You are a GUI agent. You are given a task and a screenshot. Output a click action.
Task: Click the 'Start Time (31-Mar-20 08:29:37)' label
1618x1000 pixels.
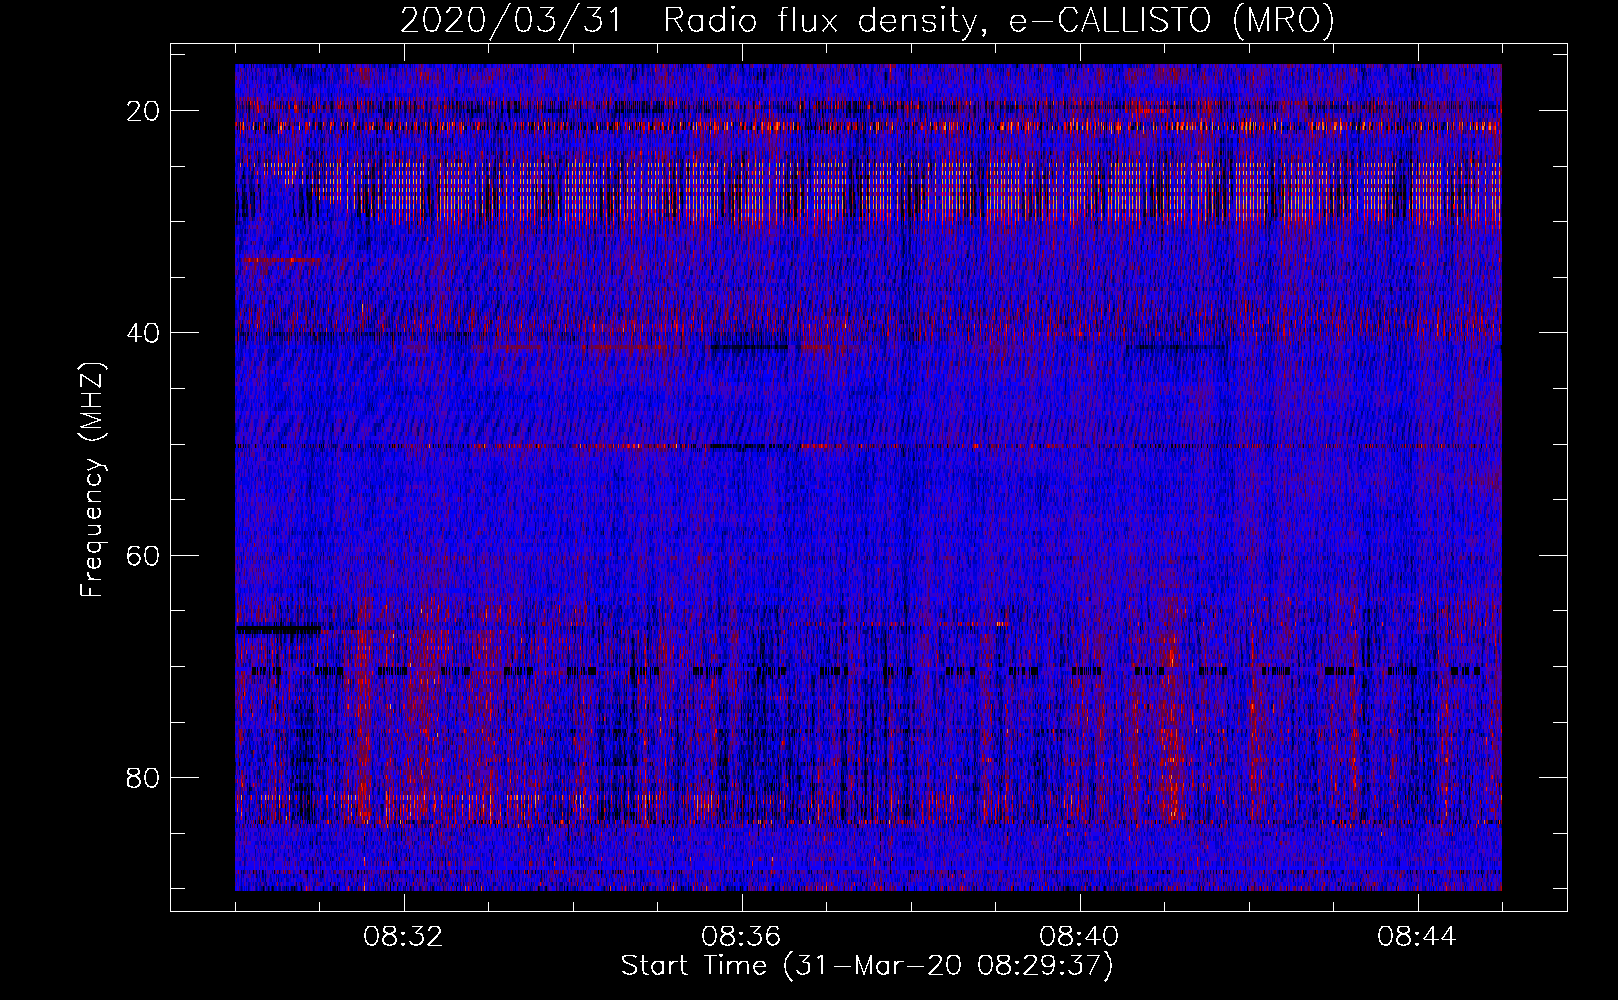tap(867, 966)
